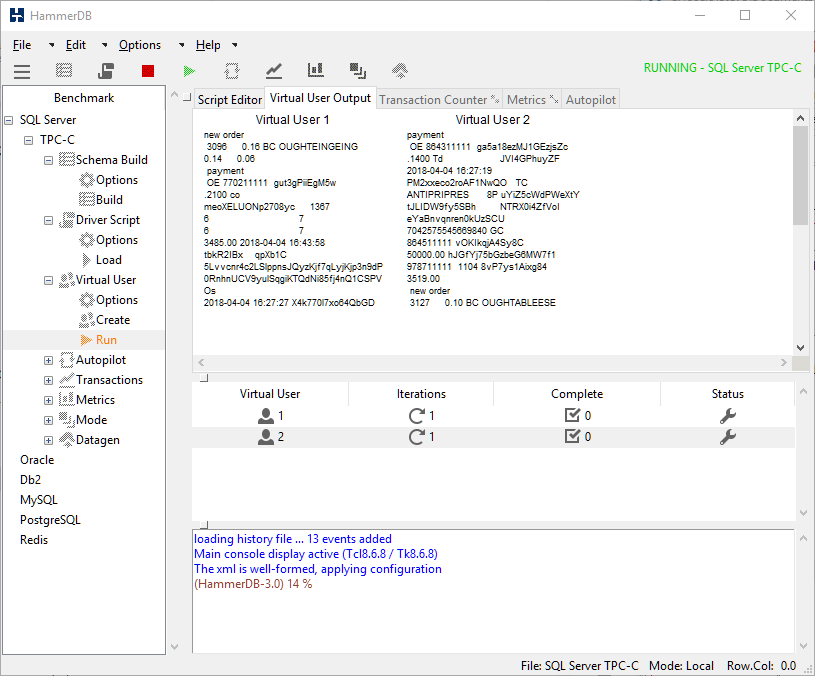815x676 pixels.
Task: Select MySQL database in the tree
Action: click(38, 500)
